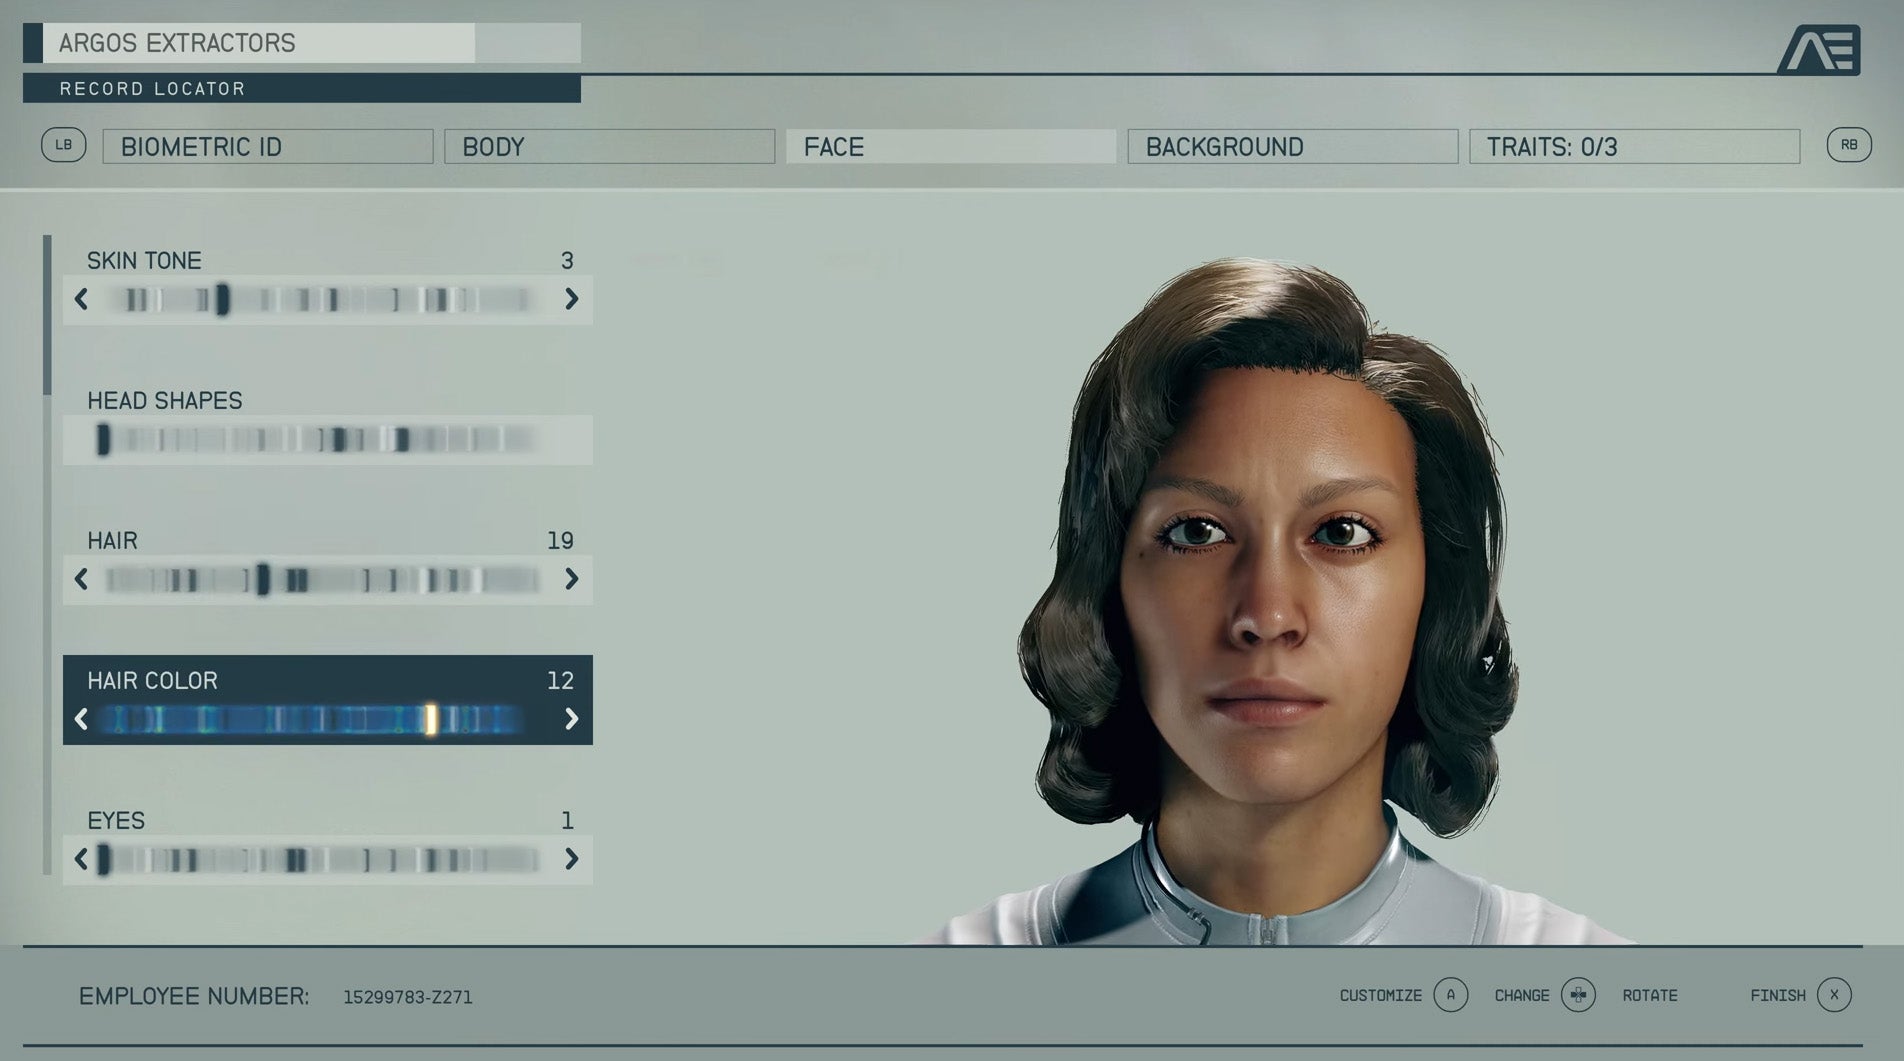The image size is (1904, 1061).
Task: Decrease Skin Tone with left arrow
Action: [x=82, y=299]
